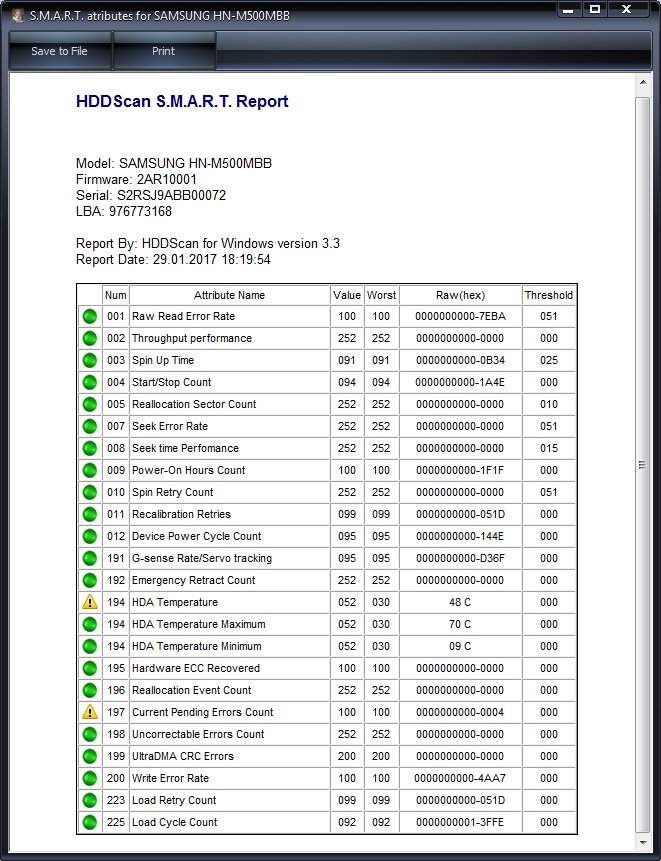Click the Model: SAMSUNG HN-M500MBB line
661x861 pixels.
tap(173, 164)
